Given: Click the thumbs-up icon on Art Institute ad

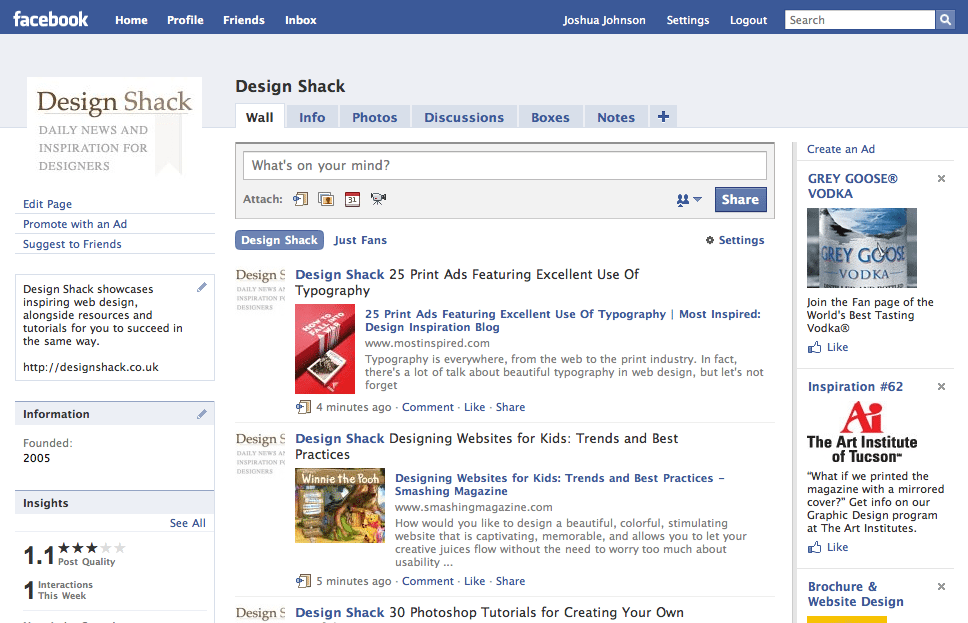Looking at the screenshot, I should click(x=814, y=547).
